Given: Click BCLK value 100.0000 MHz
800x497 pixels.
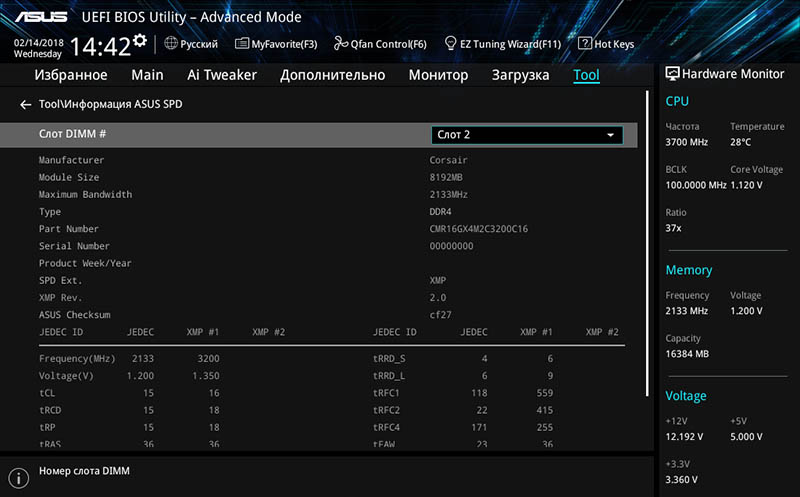Looking at the screenshot, I should click(695, 185).
